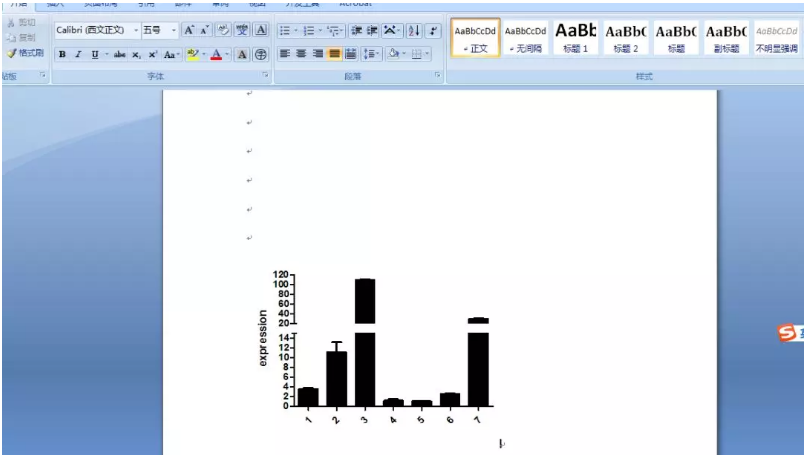The height and width of the screenshot is (455, 805).
Task: Toggle Subscript formatting
Action: pos(136,54)
